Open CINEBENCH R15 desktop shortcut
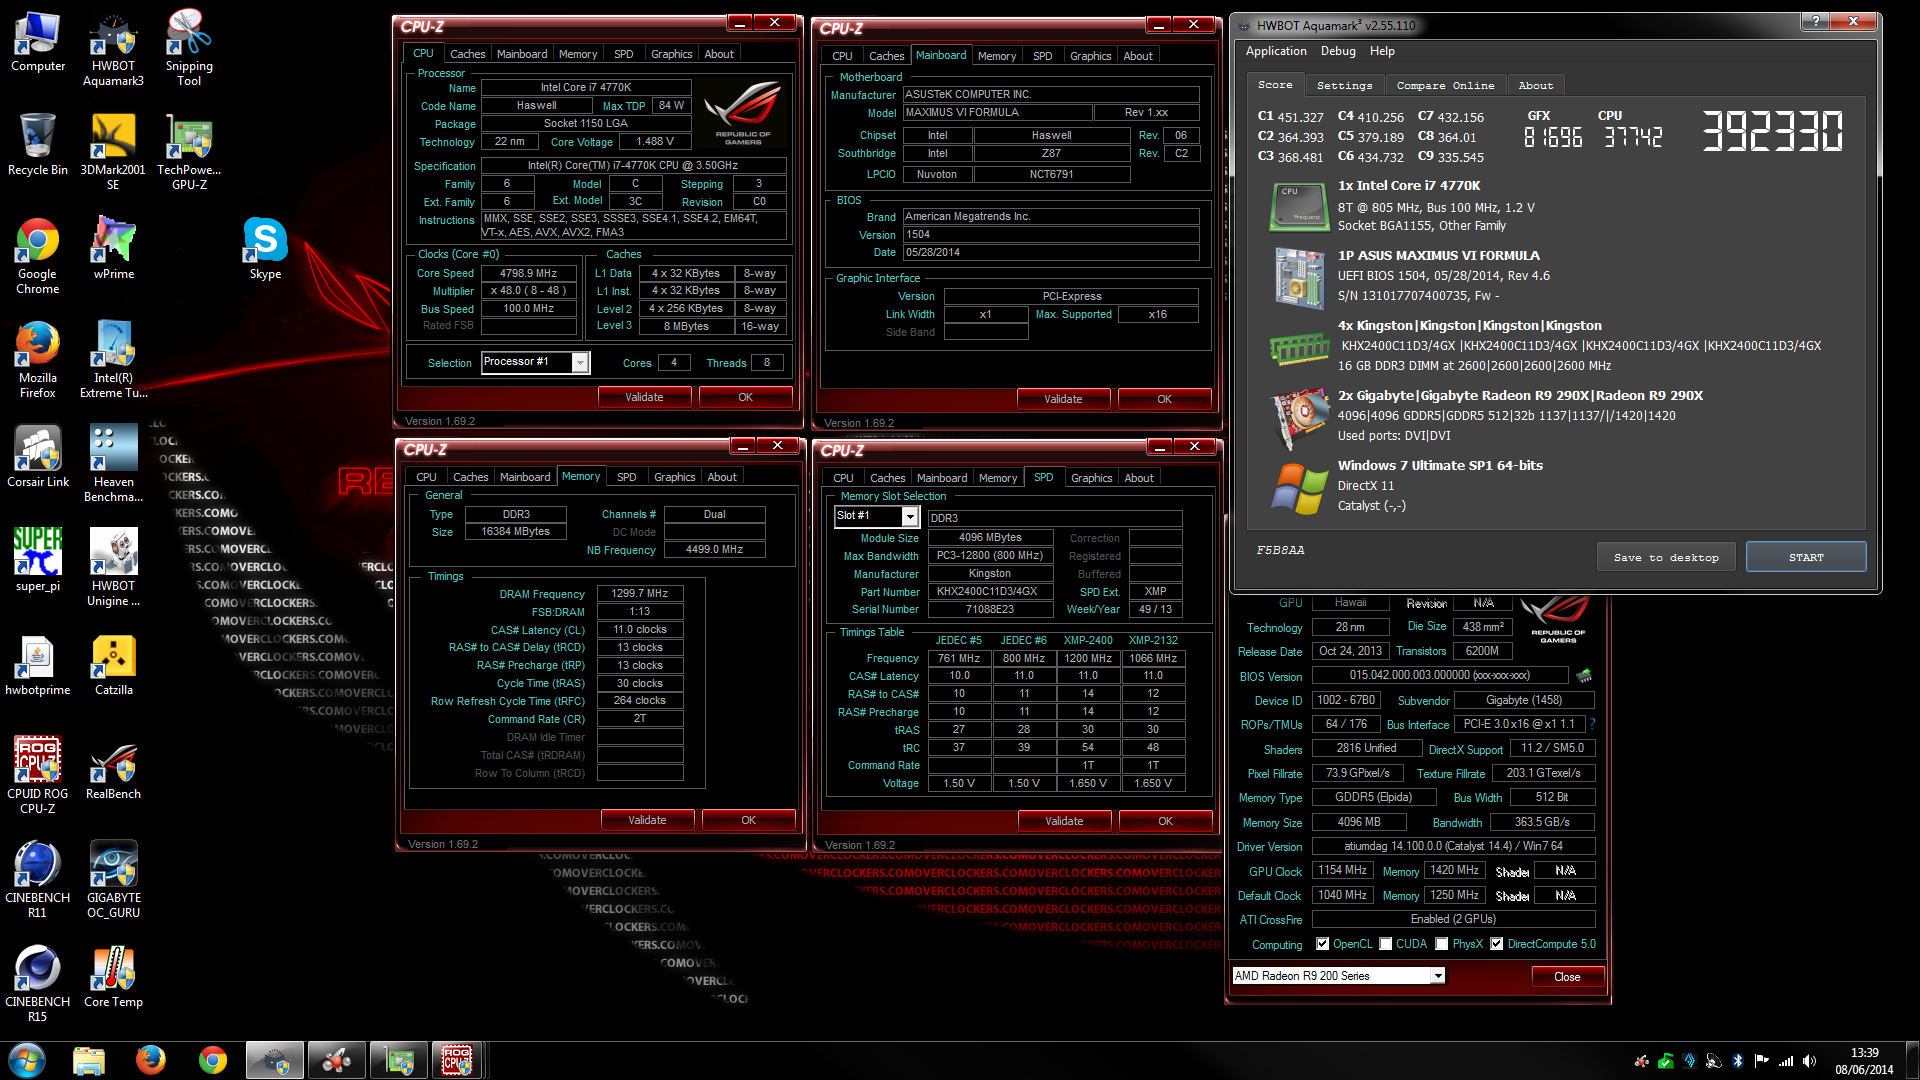1920x1080 pixels. (x=38, y=984)
